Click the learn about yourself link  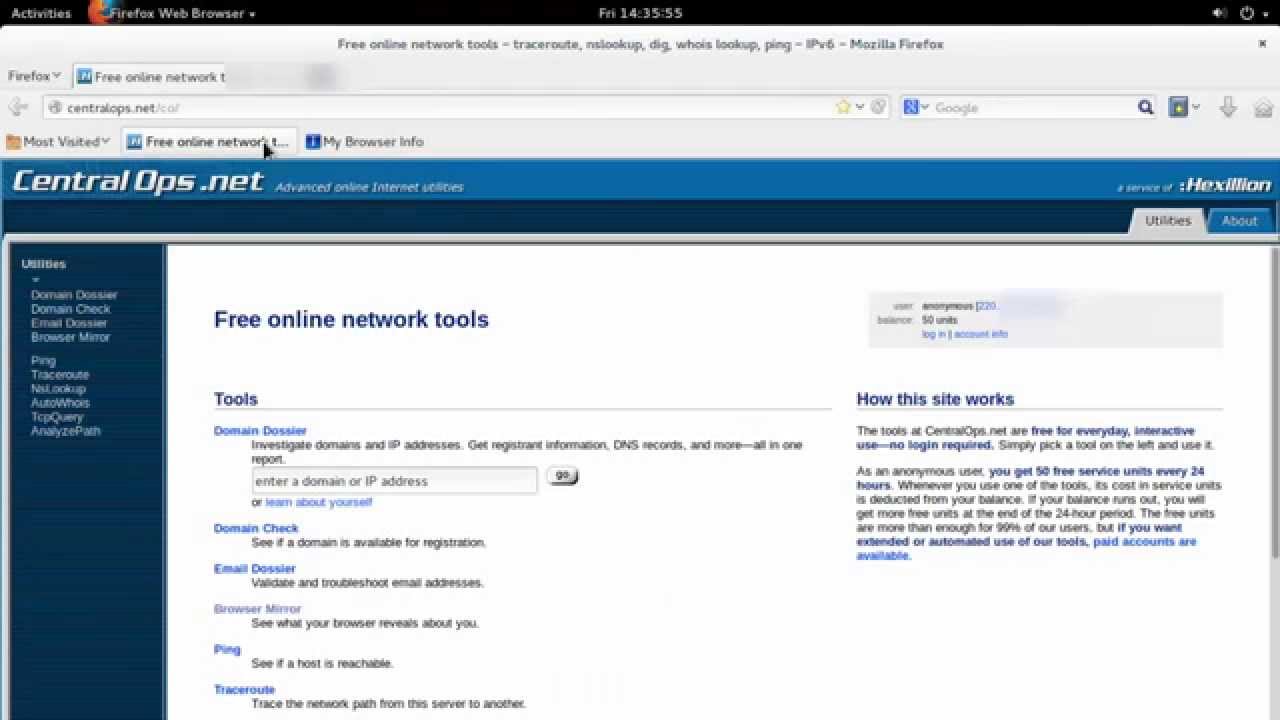(x=319, y=502)
